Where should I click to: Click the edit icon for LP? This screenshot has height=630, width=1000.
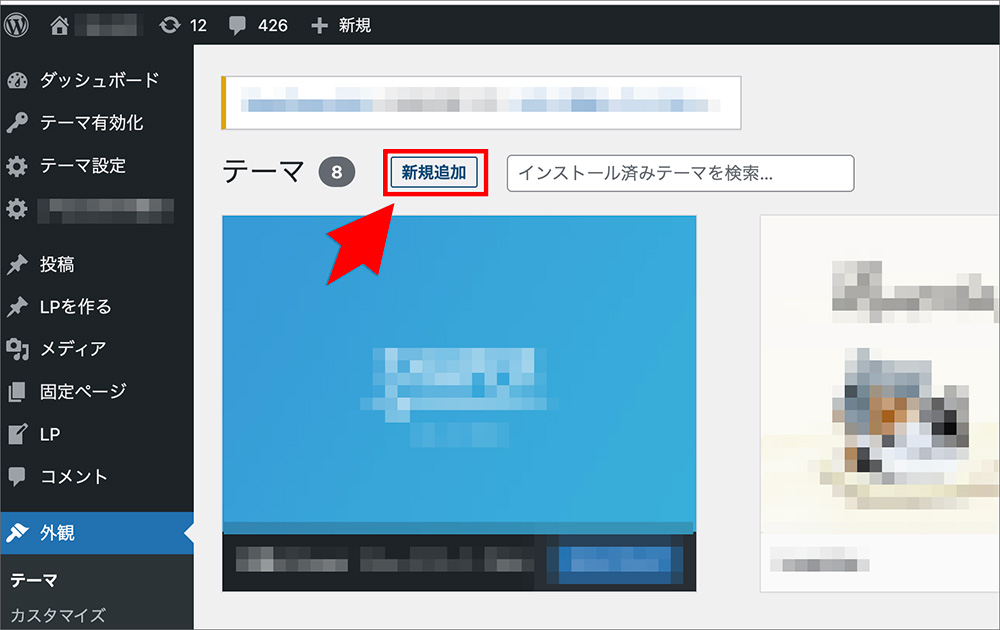17,434
